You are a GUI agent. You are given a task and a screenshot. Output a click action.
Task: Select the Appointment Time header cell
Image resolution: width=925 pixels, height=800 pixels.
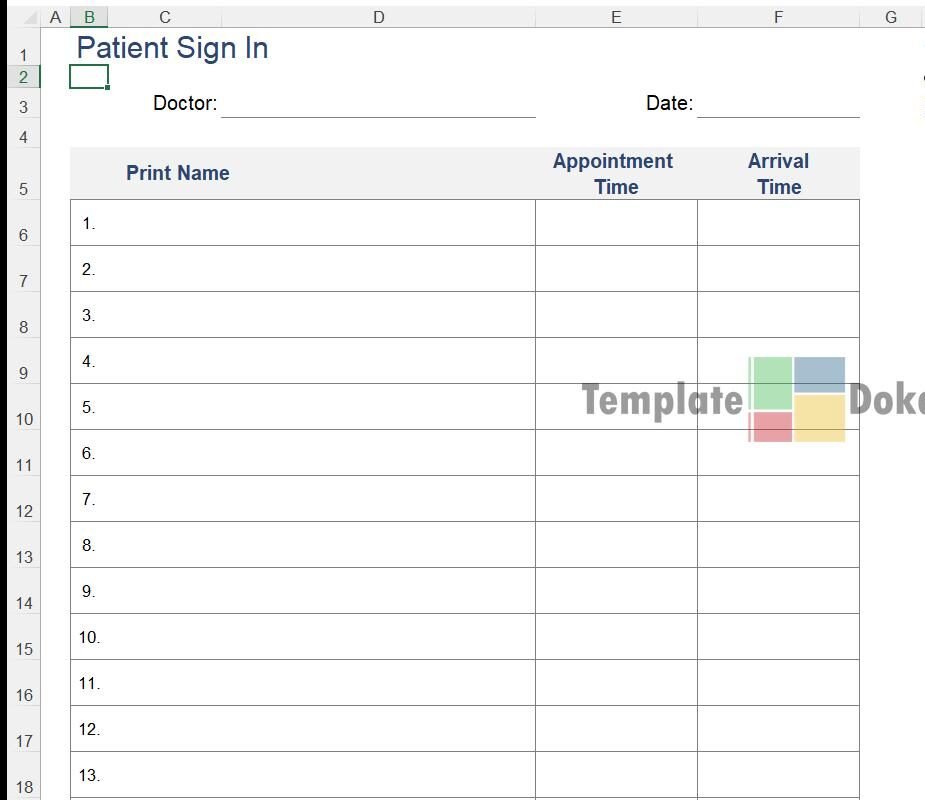pyautogui.click(x=616, y=173)
